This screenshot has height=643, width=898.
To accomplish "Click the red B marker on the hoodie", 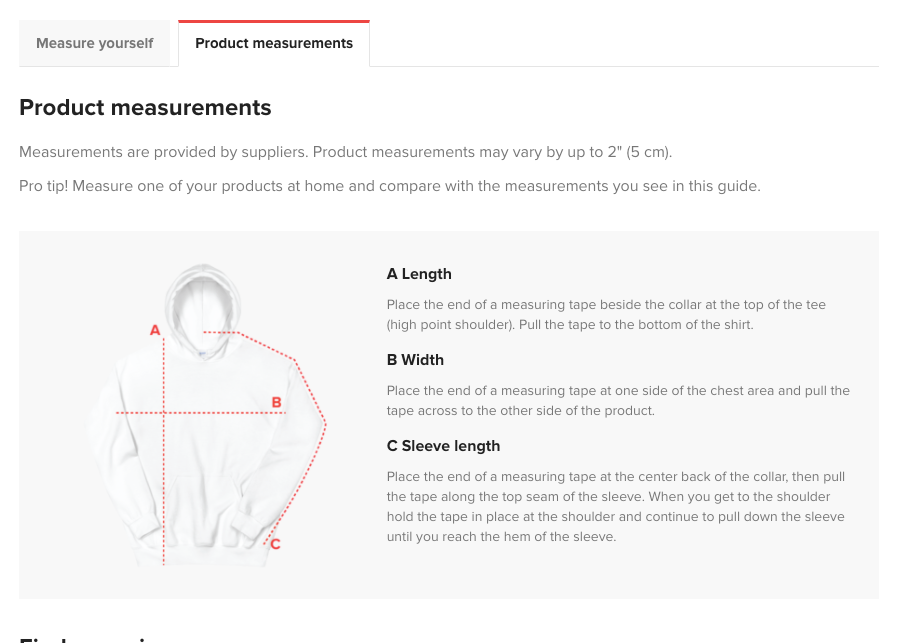I will 276,403.
